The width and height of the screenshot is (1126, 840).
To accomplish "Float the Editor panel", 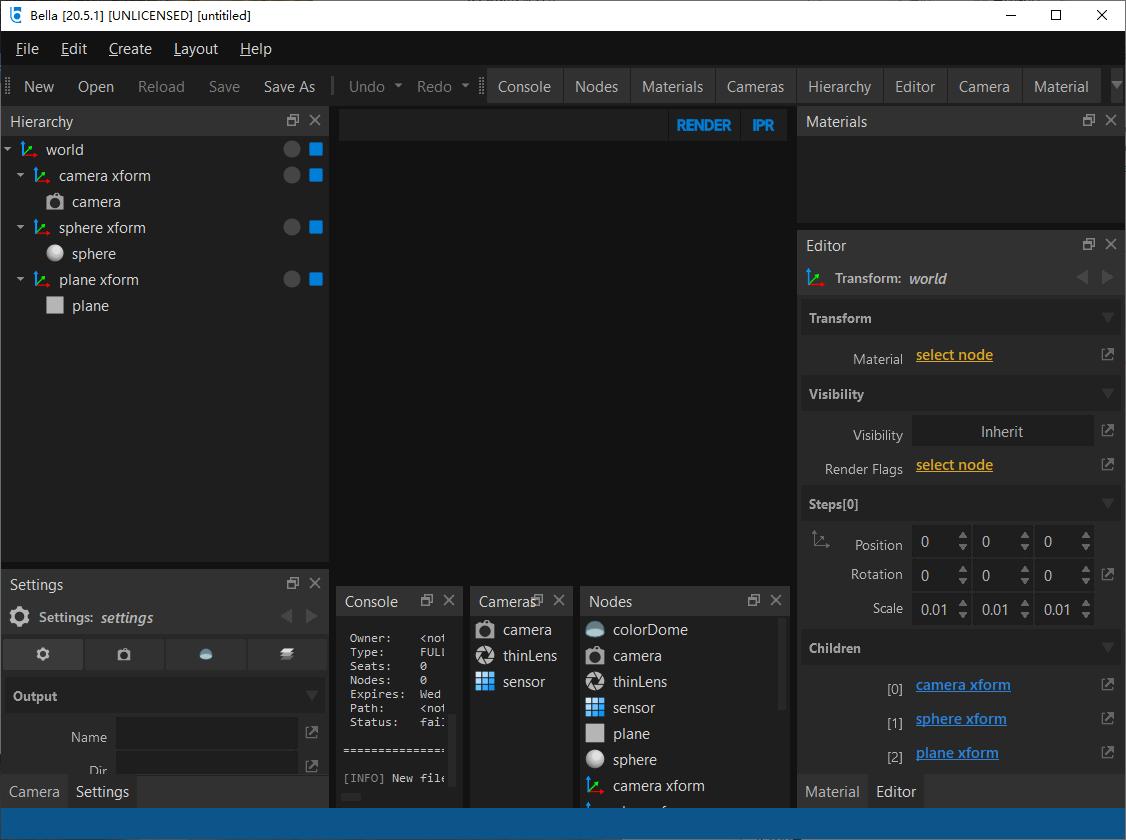I will tap(1089, 244).
